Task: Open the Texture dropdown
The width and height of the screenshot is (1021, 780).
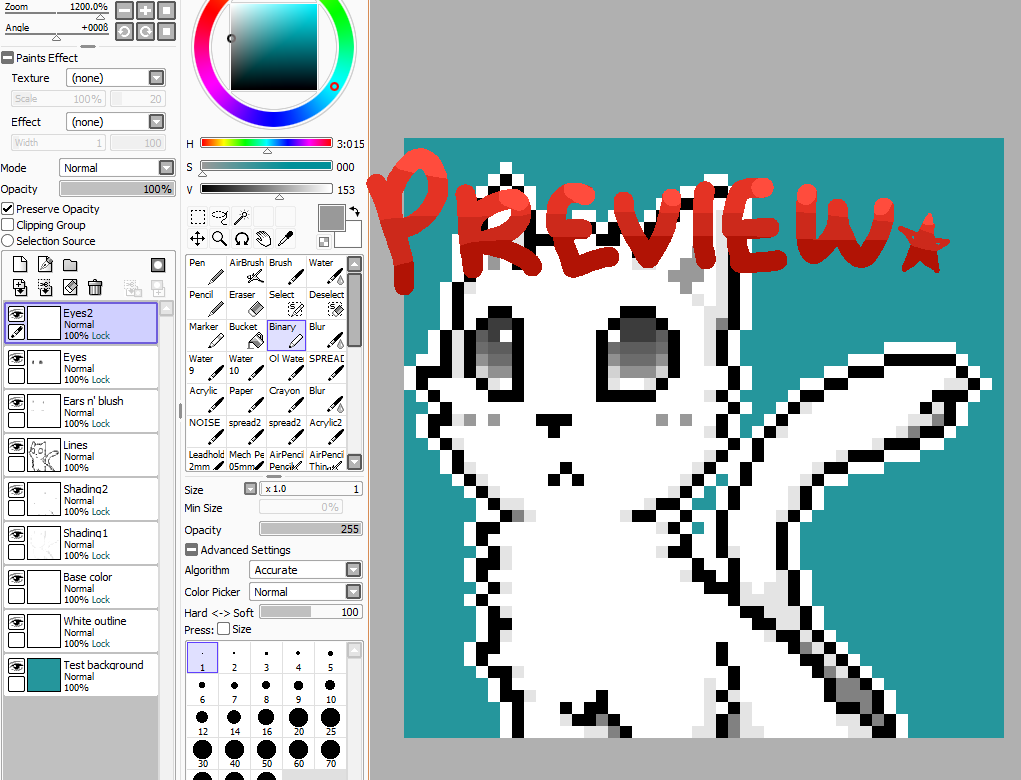Action: pos(116,78)
